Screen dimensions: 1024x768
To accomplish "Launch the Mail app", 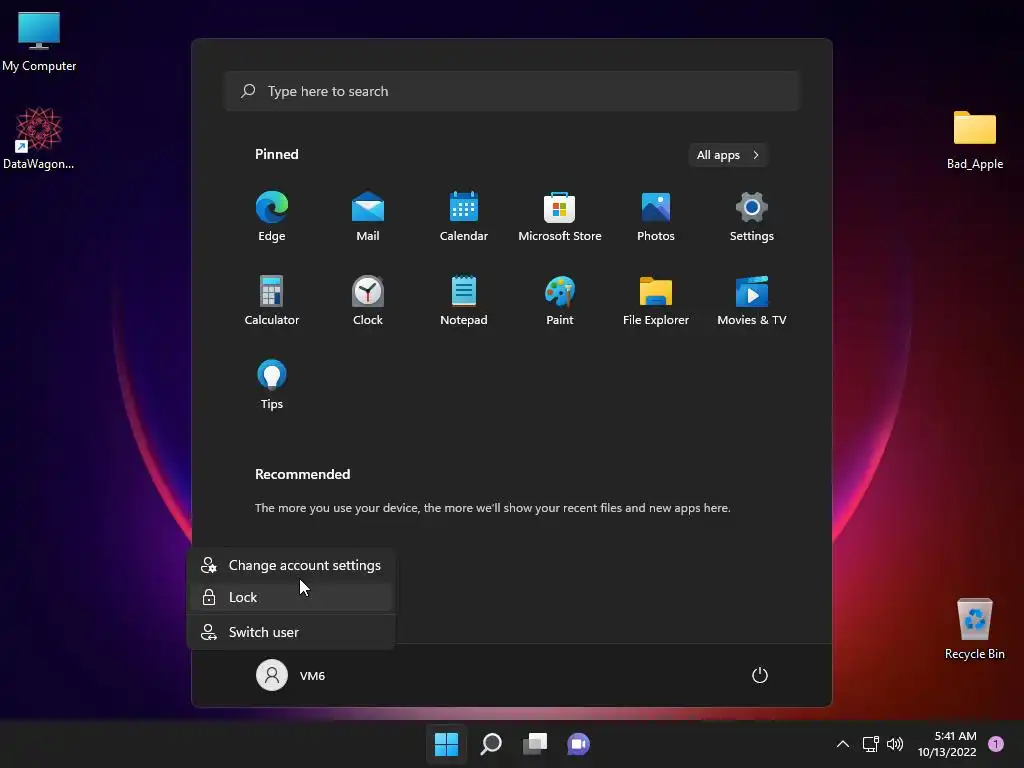I will 368,216.
